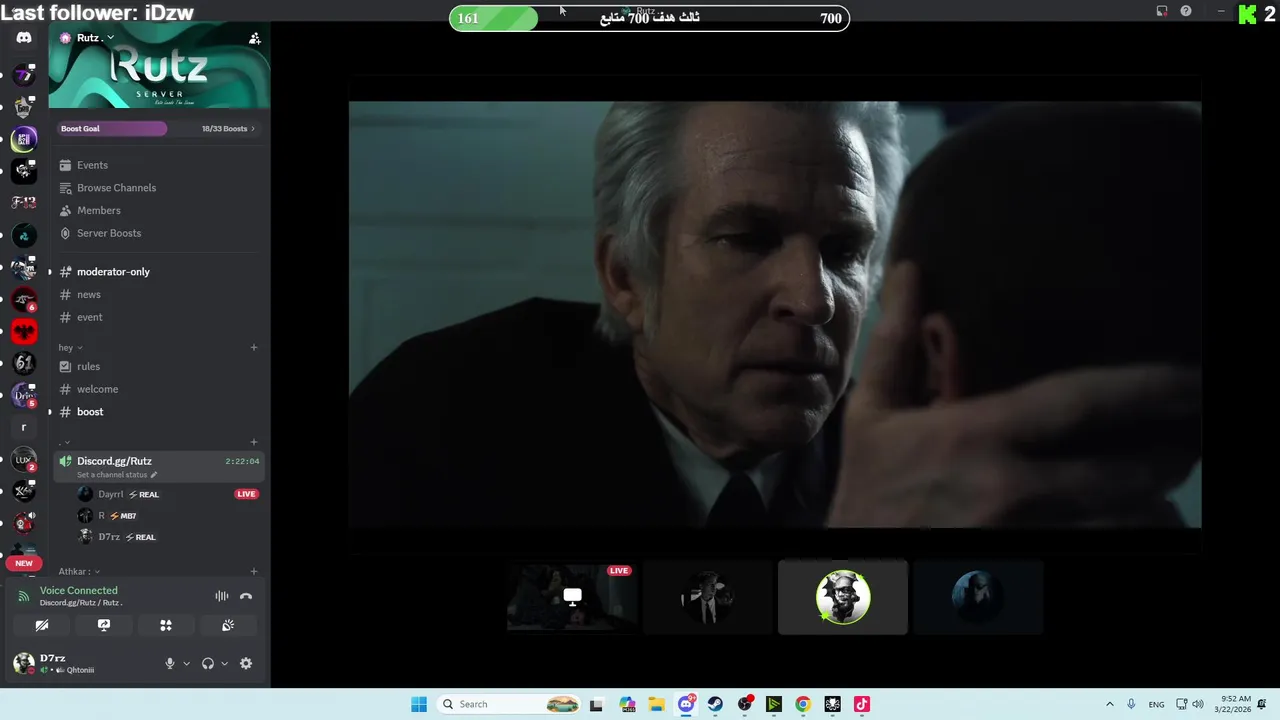Open Server Boosts entry
The height and width of the screenshot is (720, 1280).
(x=160, y=233)
